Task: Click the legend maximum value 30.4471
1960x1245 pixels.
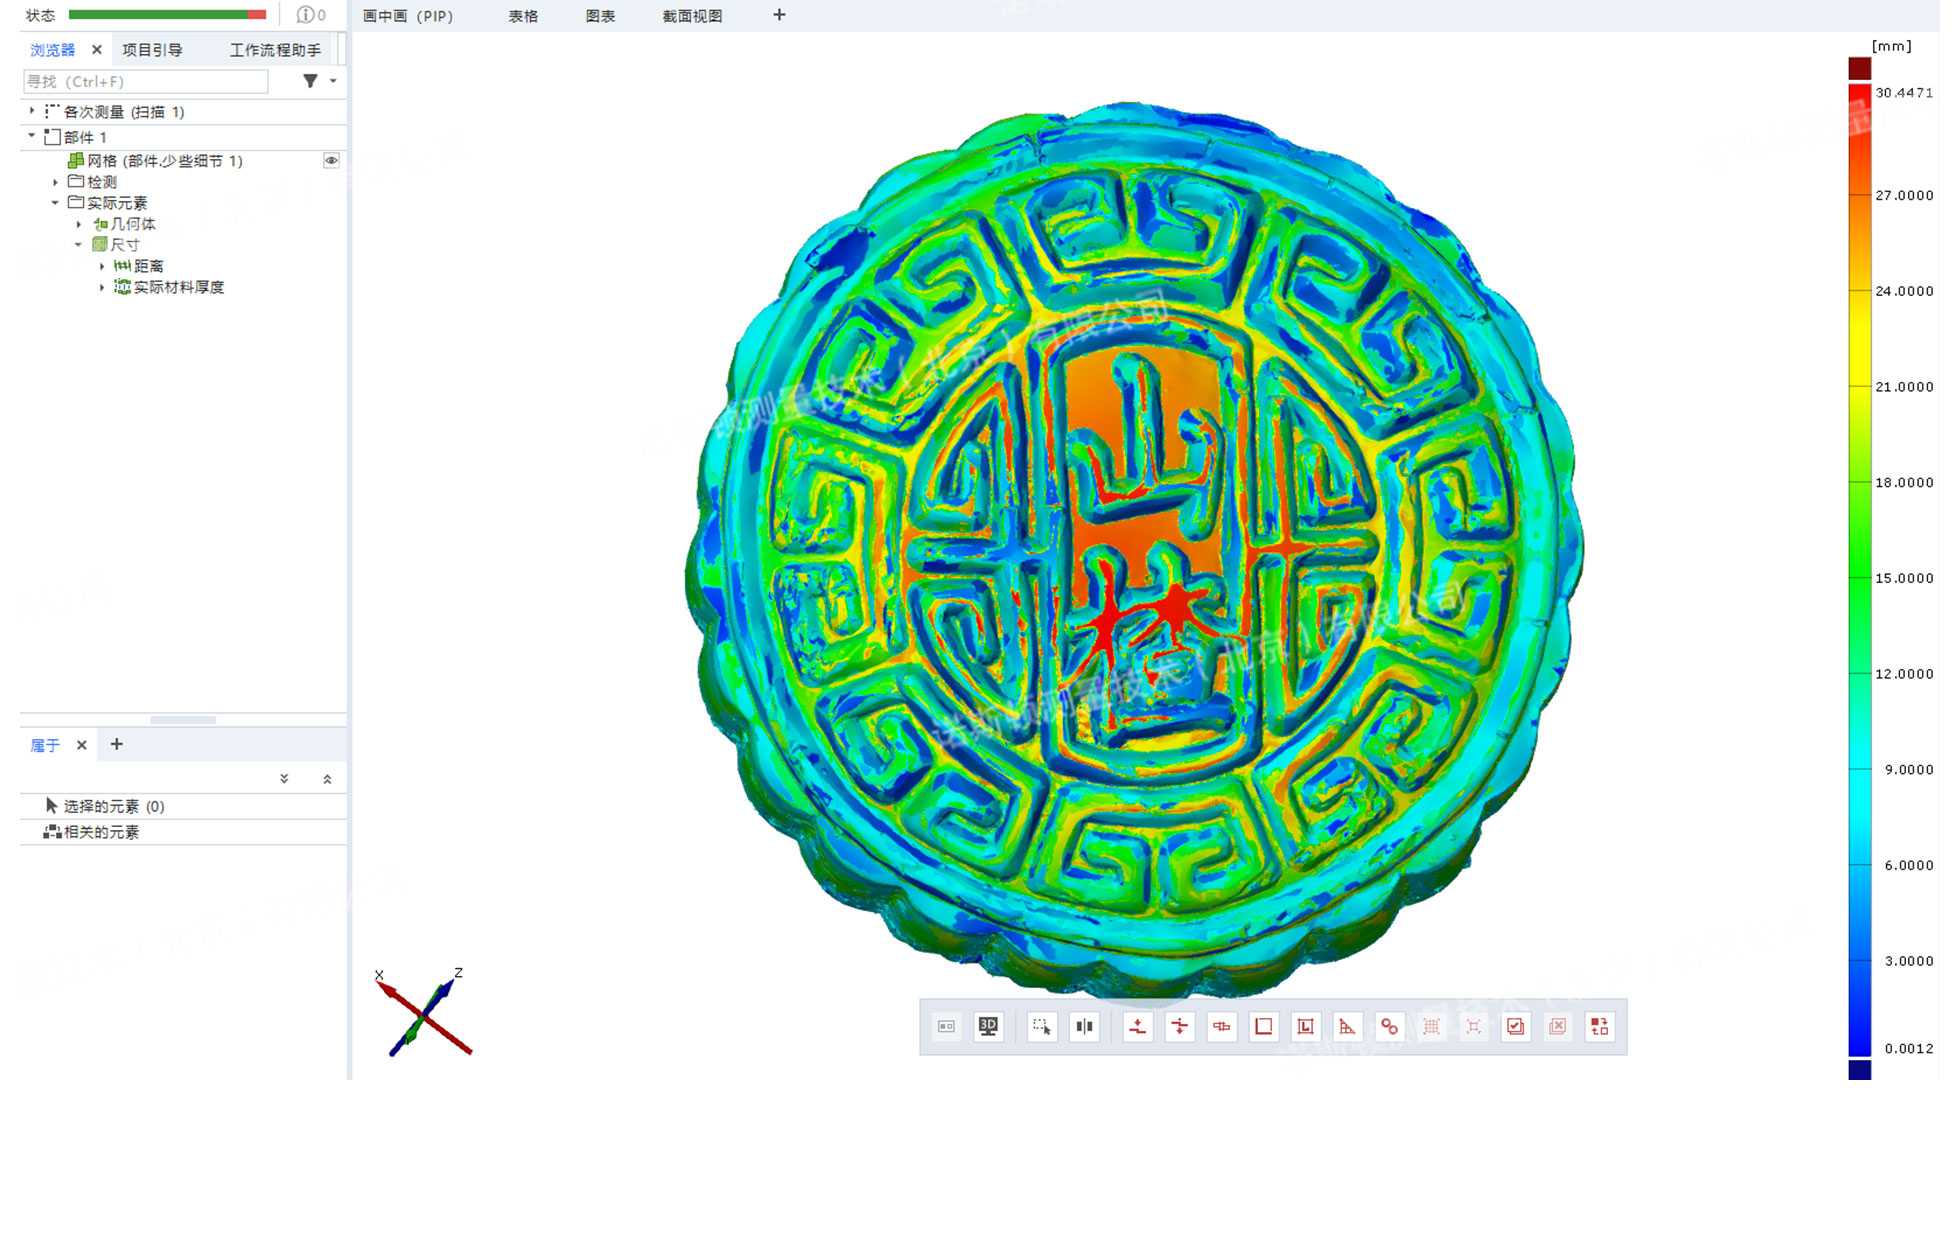Action: (x=1904, y=92)
